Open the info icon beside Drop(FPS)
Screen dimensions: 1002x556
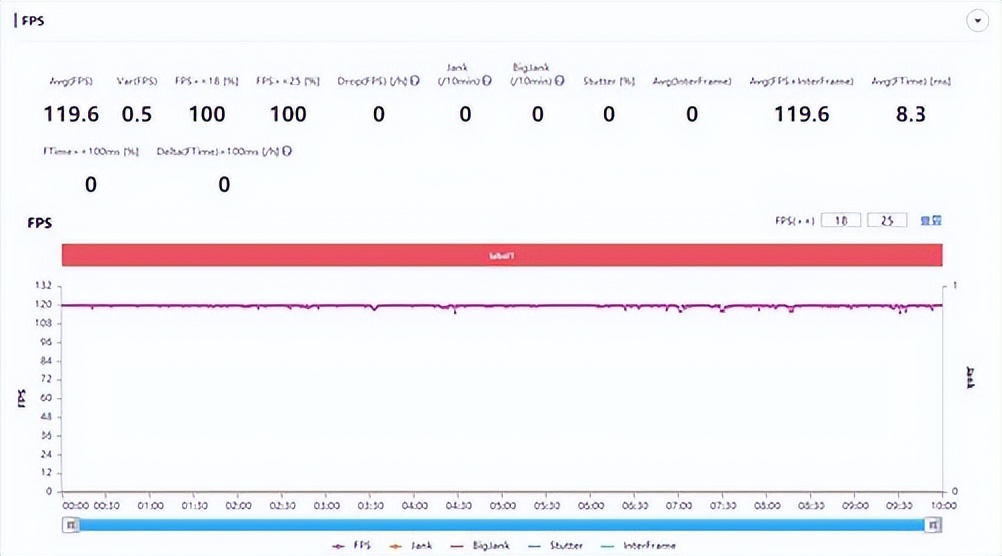click(x=415, y=81)
